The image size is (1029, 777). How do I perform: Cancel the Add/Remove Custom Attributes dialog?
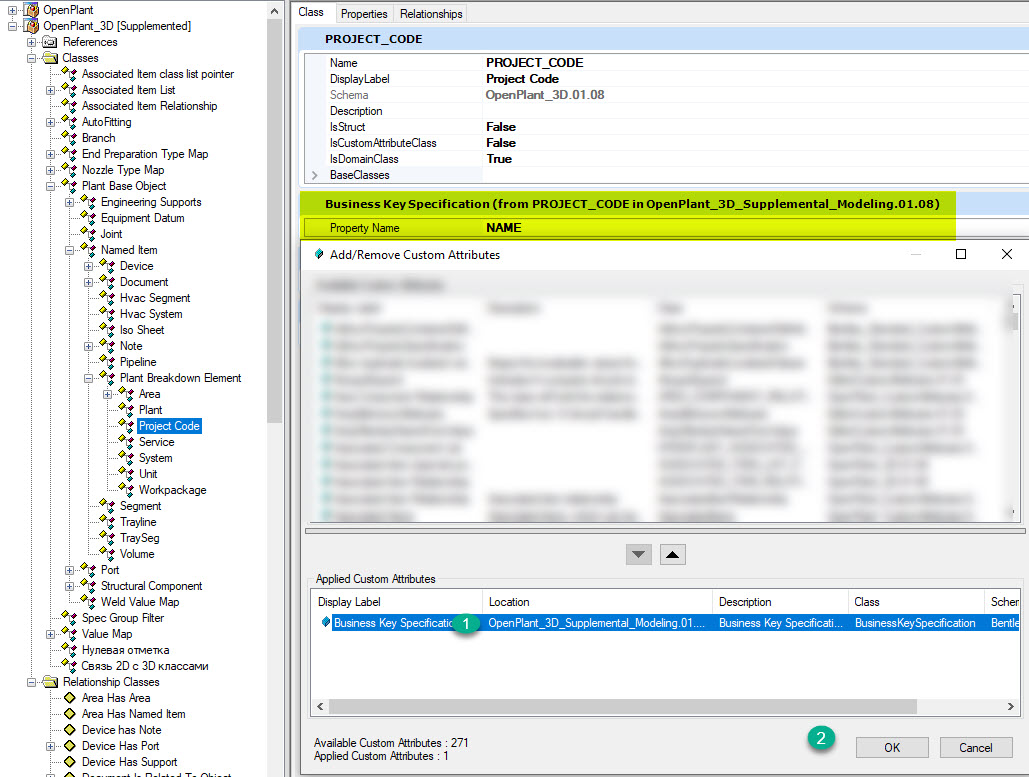(976, 747)
